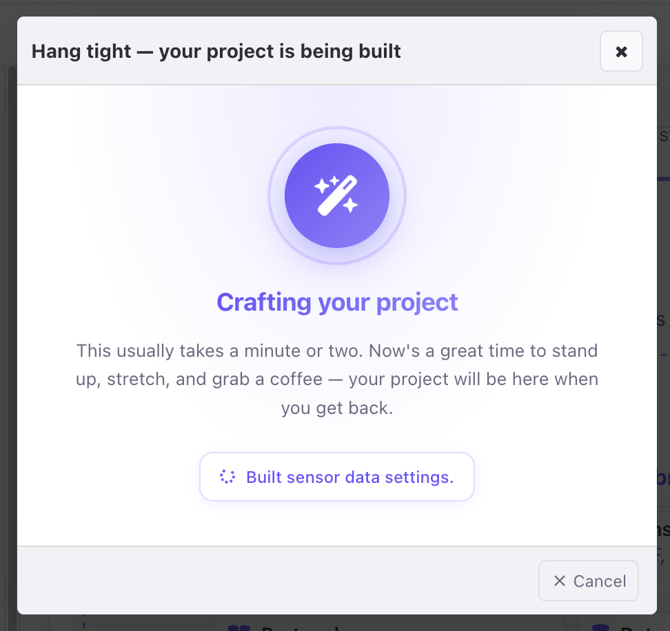This screenshot has height=631, width=670.
Task: Click the 'you get back.' text line
Action: coord(337,408)
